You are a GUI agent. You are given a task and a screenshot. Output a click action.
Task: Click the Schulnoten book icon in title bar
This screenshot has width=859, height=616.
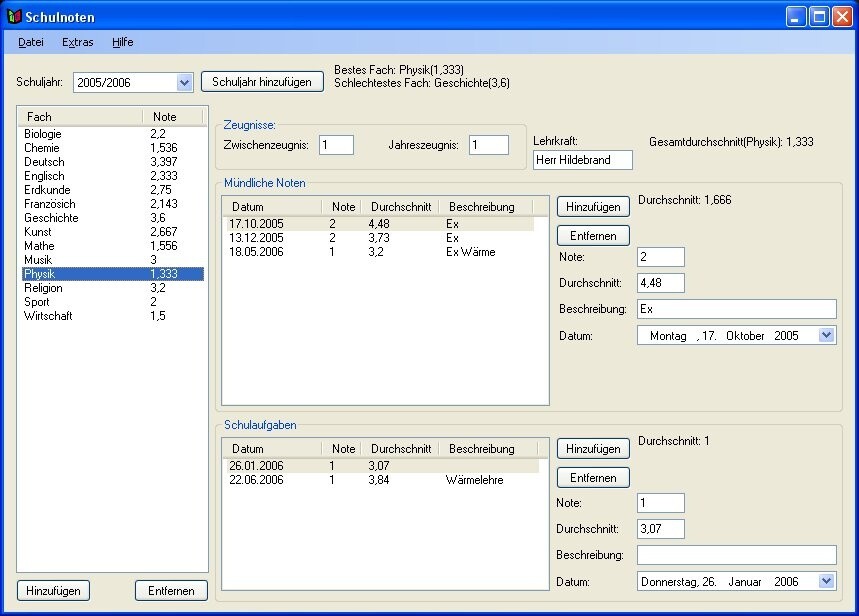[14, 17]
